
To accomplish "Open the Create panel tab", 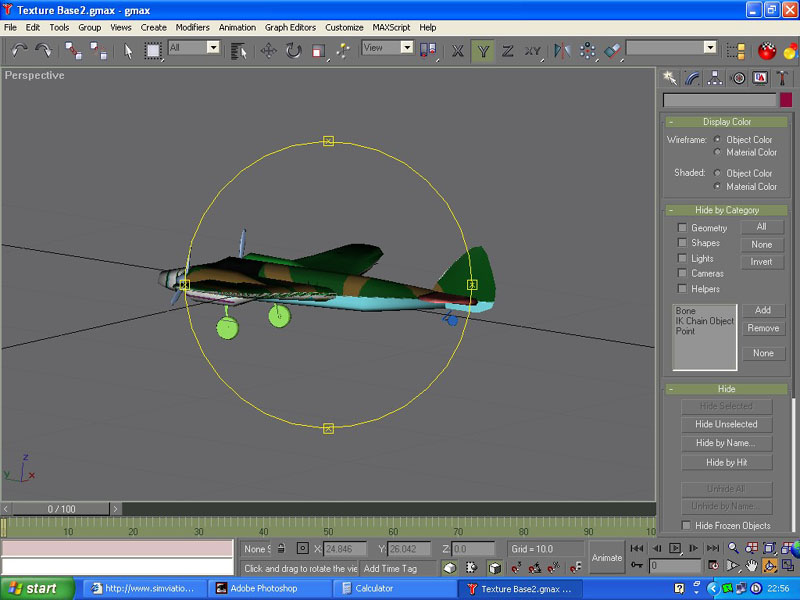I will click(671, 77).
